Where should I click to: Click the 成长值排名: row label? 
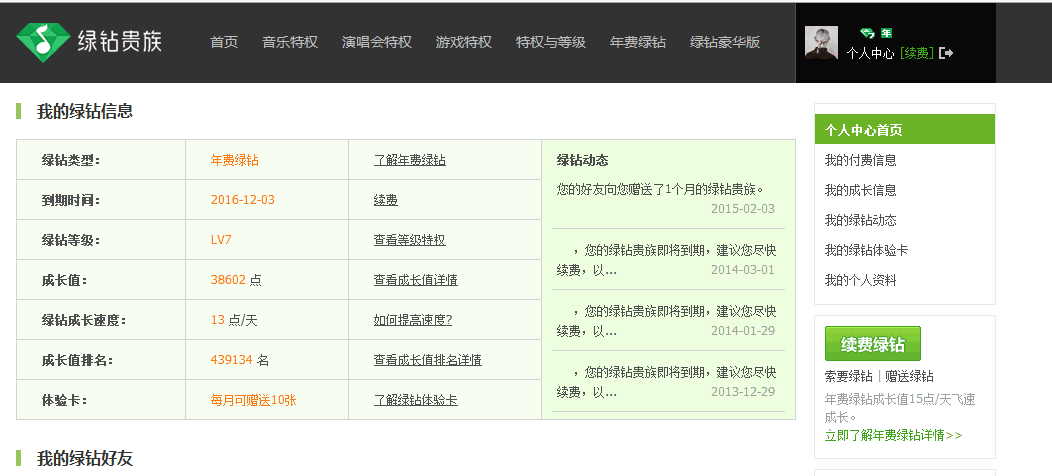pos(77,360)
